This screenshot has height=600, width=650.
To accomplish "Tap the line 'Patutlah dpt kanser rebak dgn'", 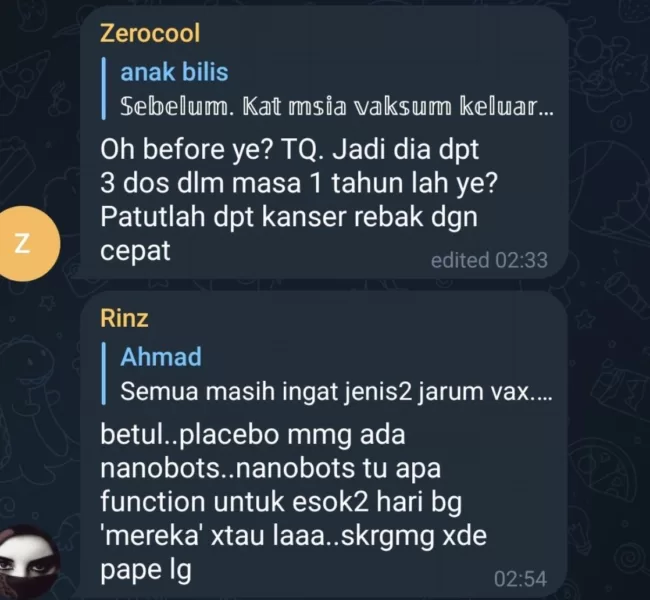I will 289,217.
